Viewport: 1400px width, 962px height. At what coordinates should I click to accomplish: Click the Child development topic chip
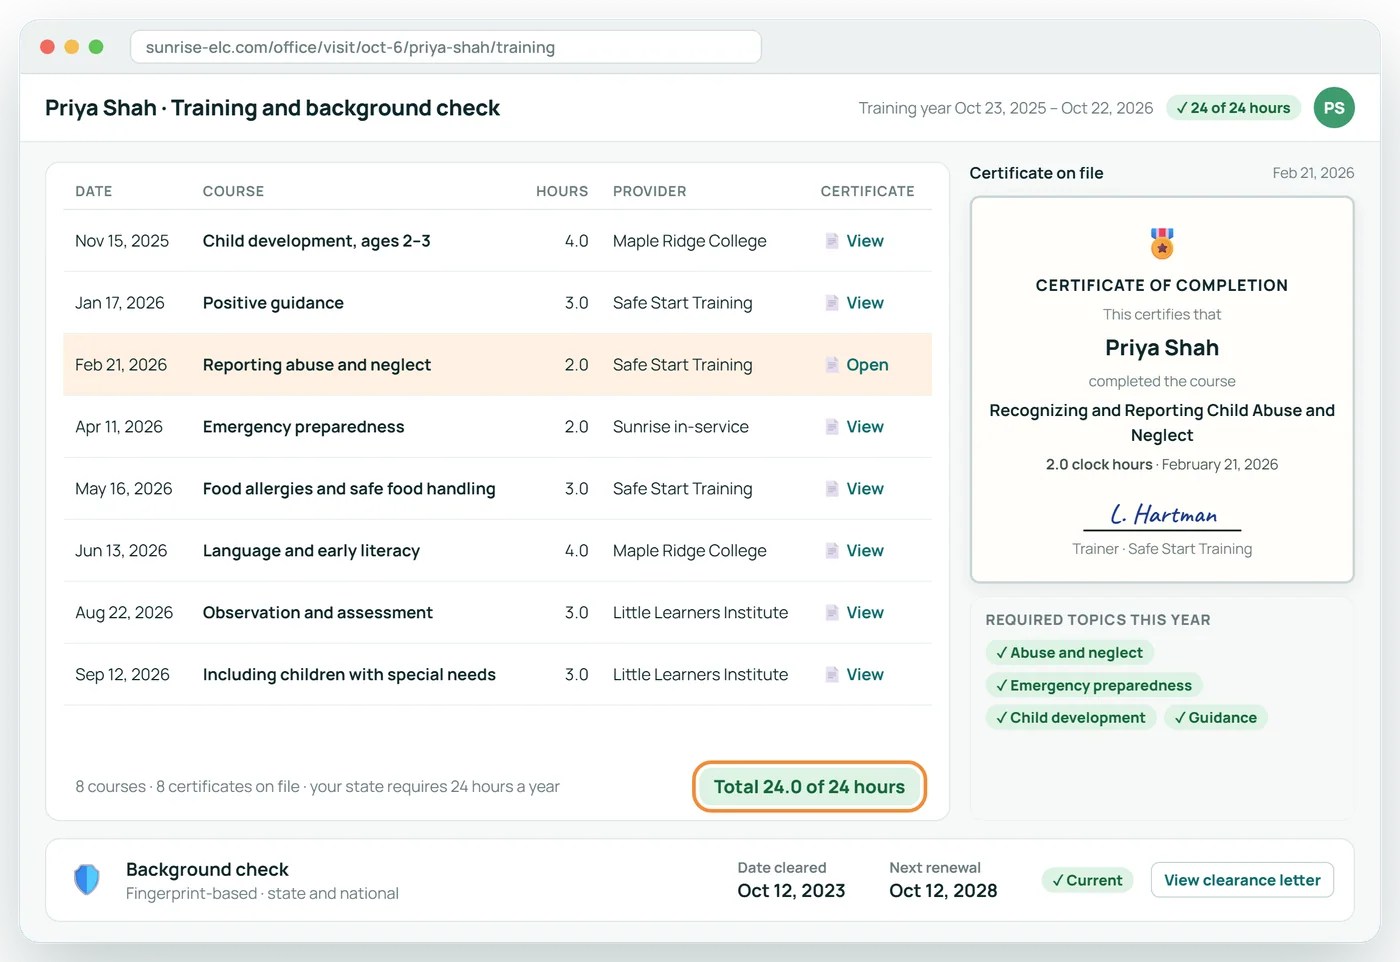coord(1071,718)
